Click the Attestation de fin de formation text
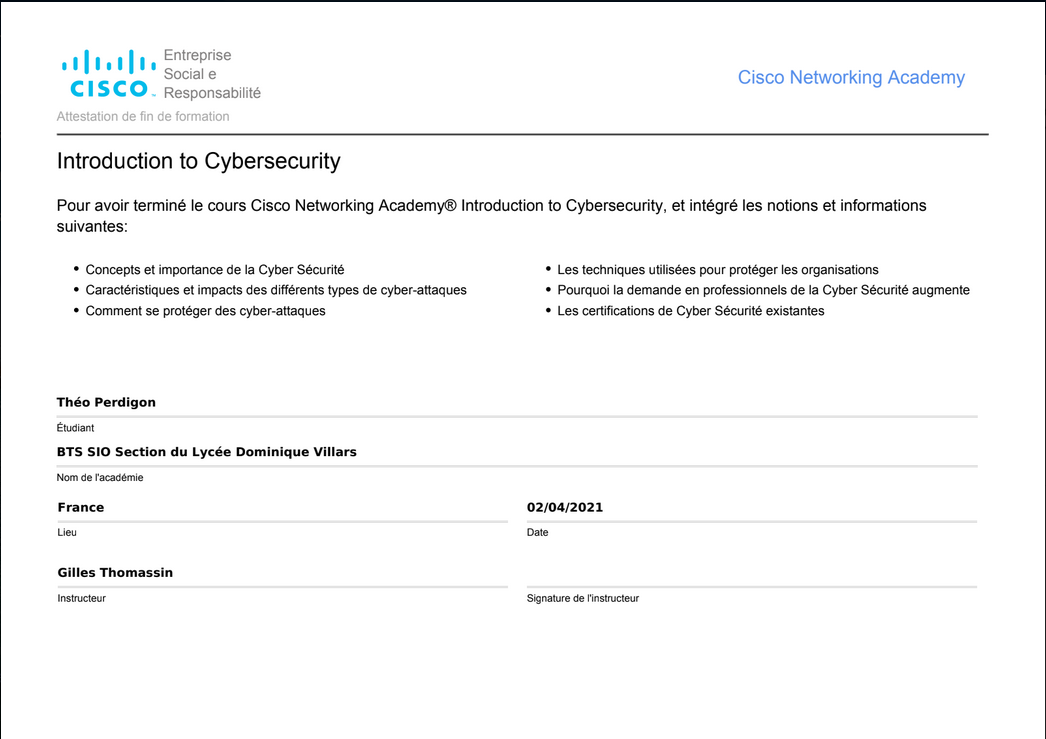 (143, 116)
